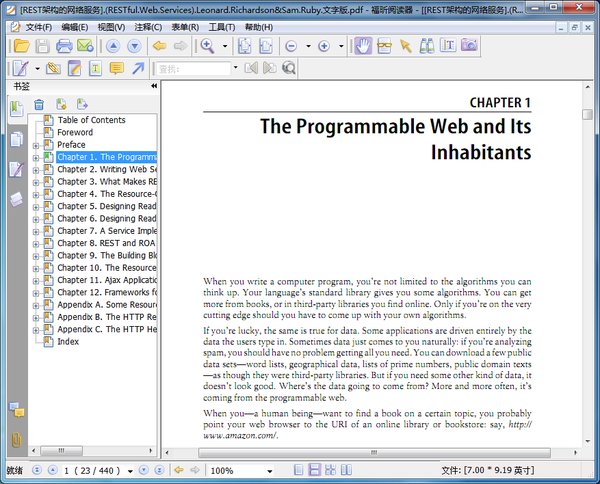Open the zoom tool dropdown arrow
Image resolution: width=600 pixels, height=484 pixels.
tap(225, 46)
